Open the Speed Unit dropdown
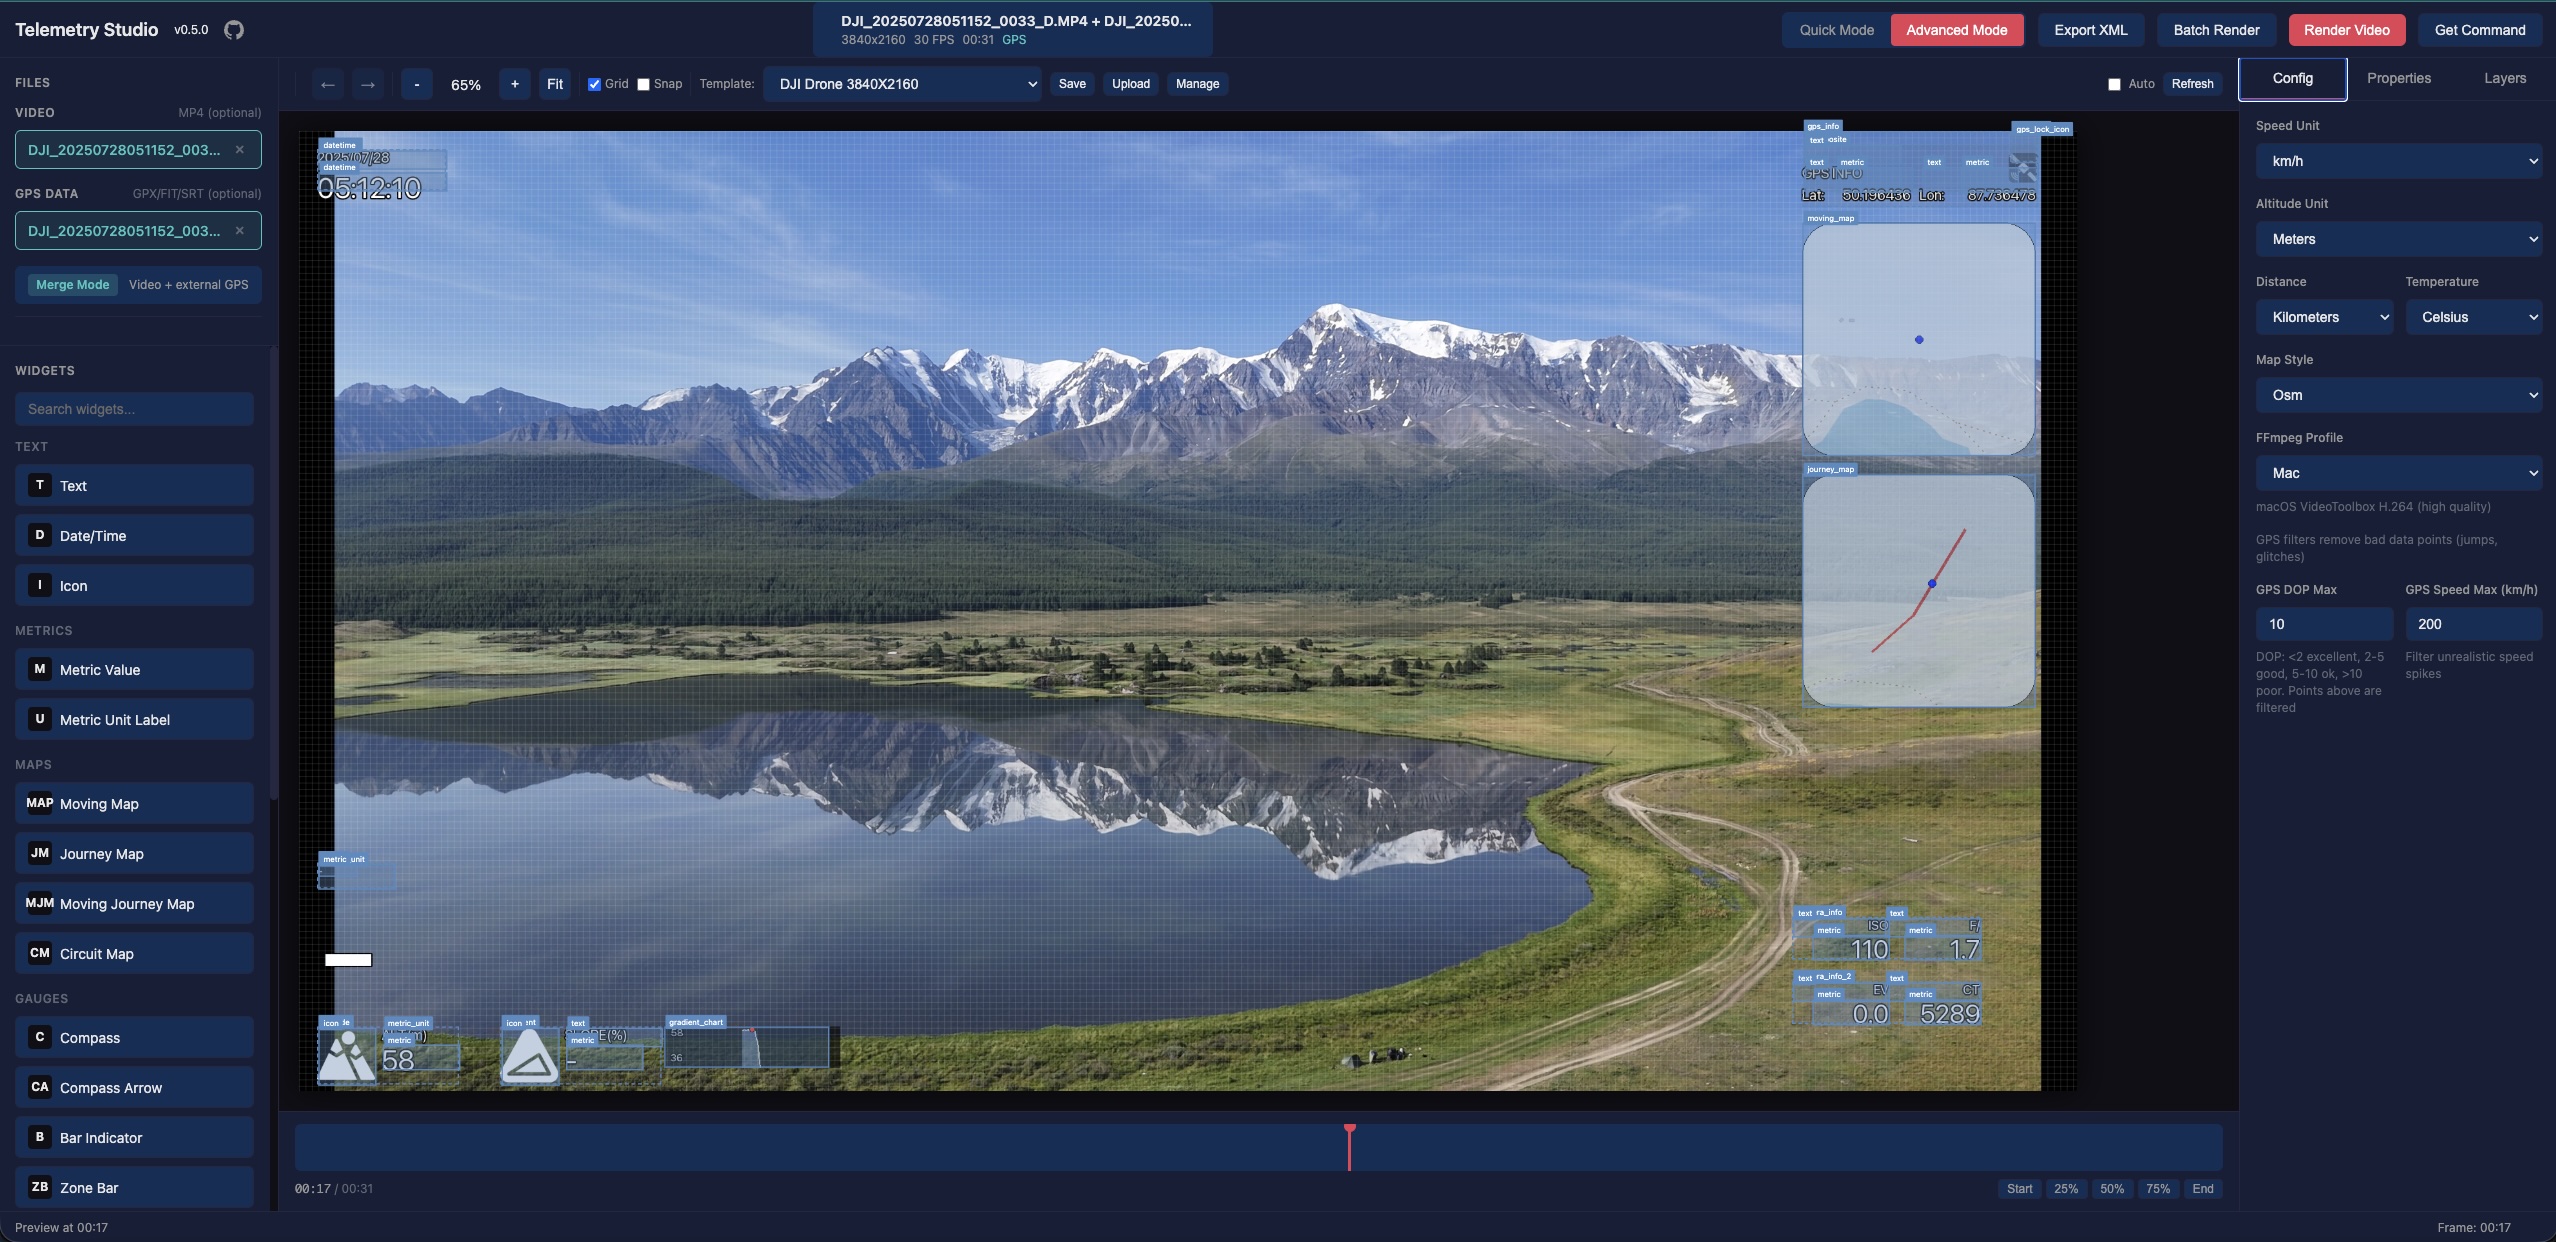The image size is (2556, 1242). [2397, 160]
